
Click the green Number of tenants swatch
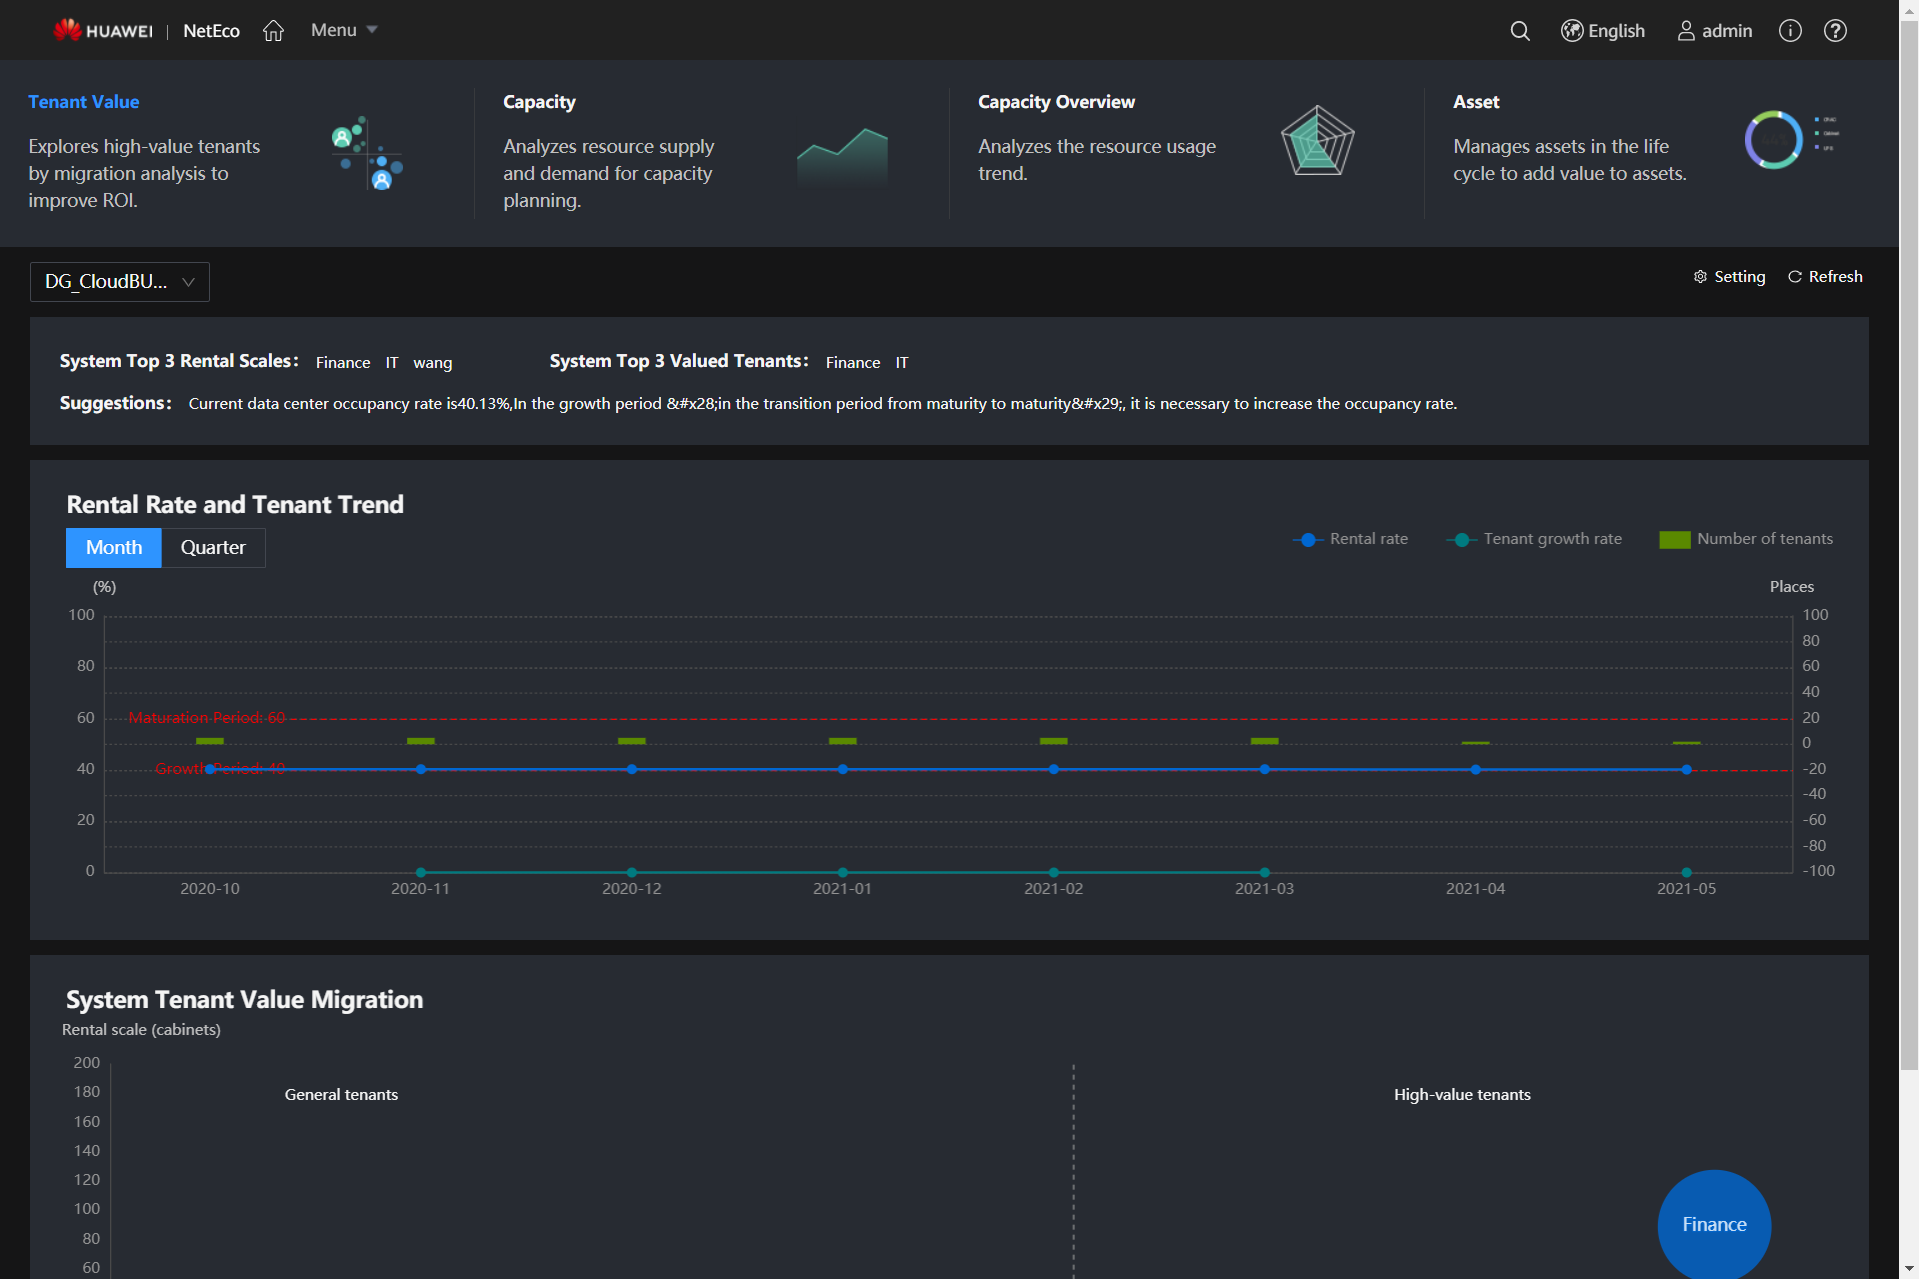pos(1674,540)
